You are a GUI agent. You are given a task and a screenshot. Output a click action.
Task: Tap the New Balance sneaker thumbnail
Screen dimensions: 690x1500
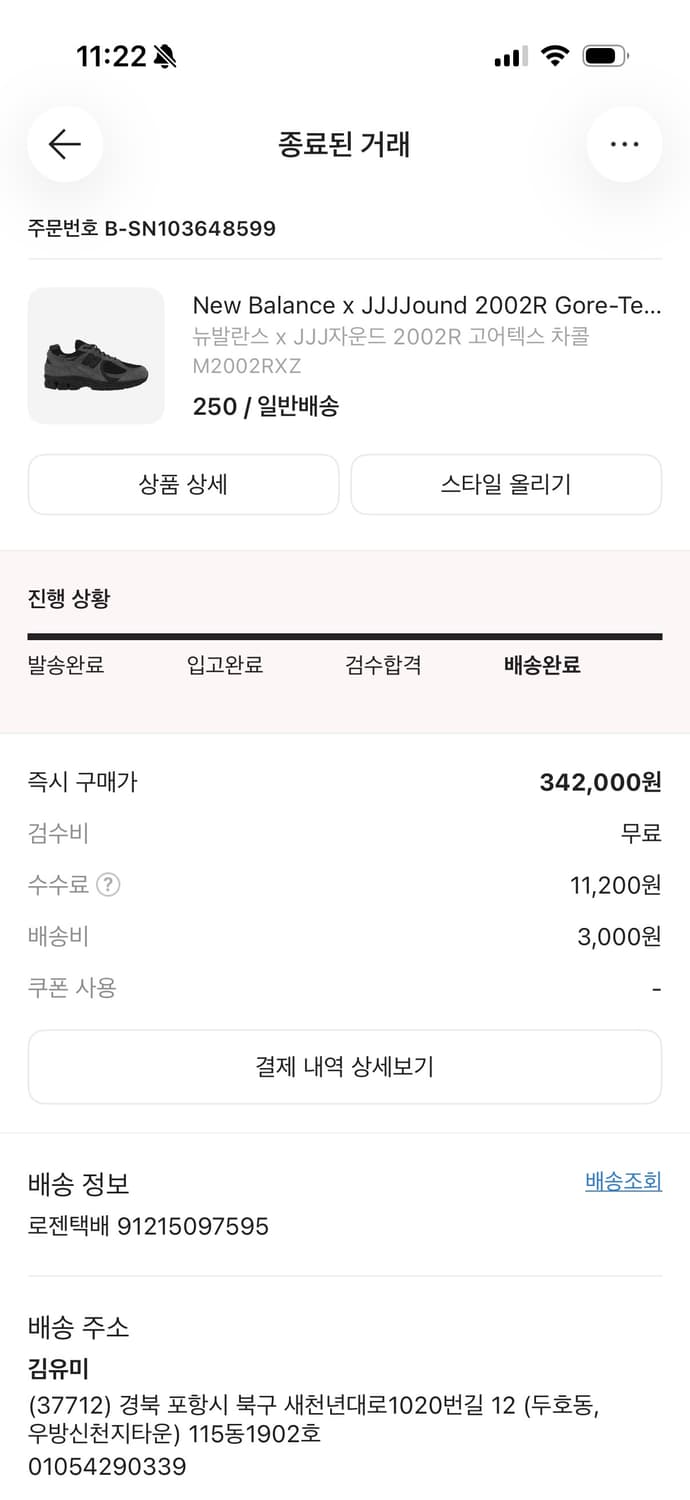96,356
